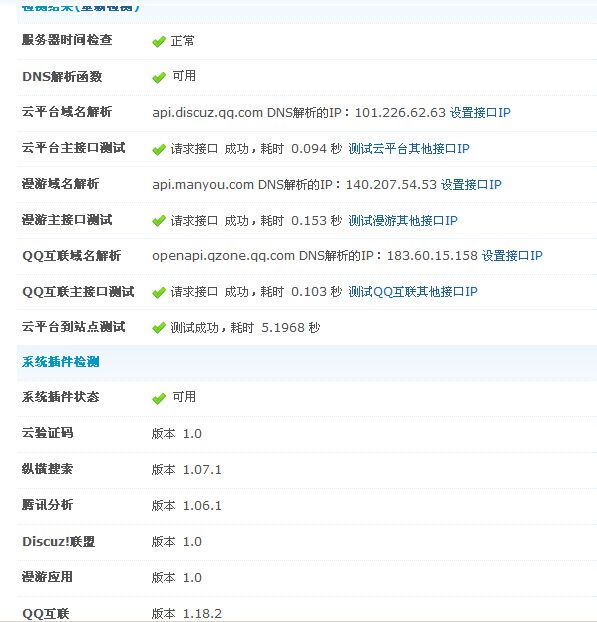Open 设置接口IP link for api.manyou.com
Viewport: 597px width, 622px height.
click(x=471, y=184)
